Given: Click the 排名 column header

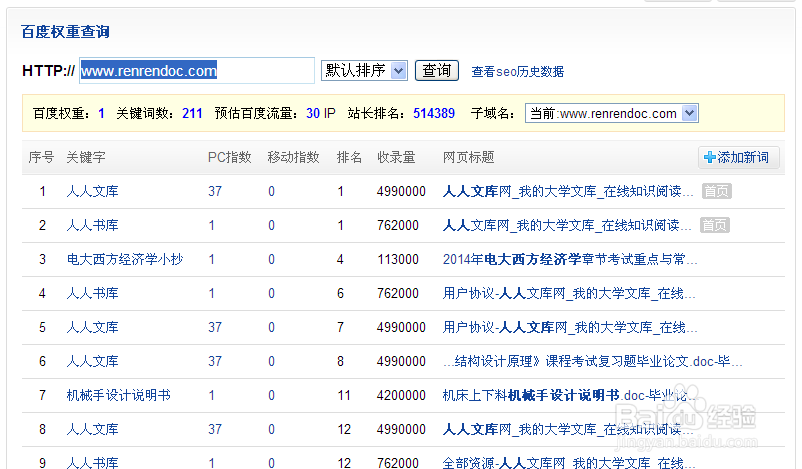Looking at the screenshot, I should tap(349, 157).
